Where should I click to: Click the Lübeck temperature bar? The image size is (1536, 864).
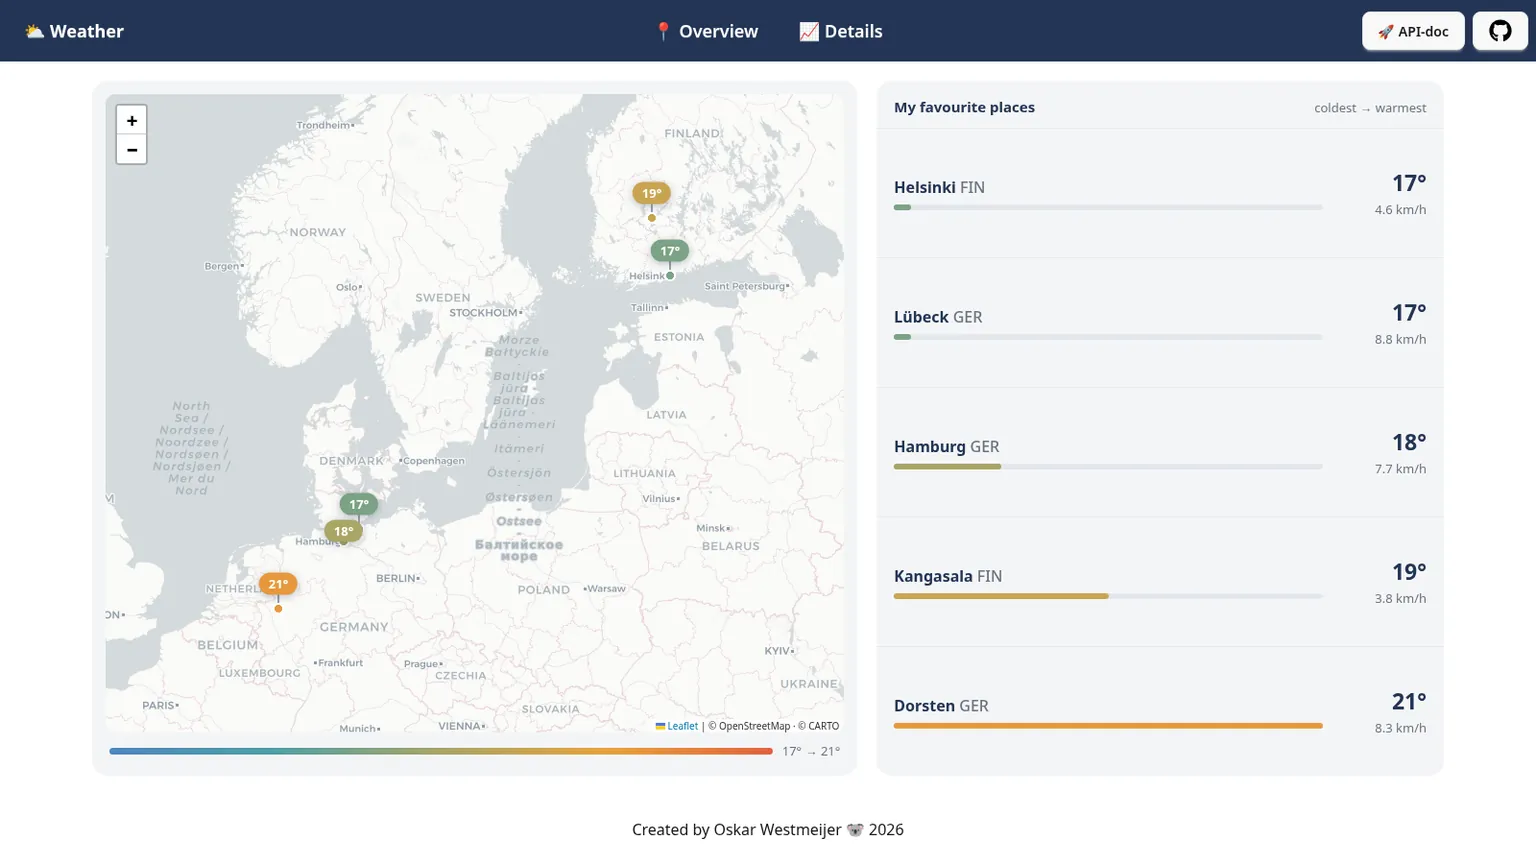click(1108, 337)
